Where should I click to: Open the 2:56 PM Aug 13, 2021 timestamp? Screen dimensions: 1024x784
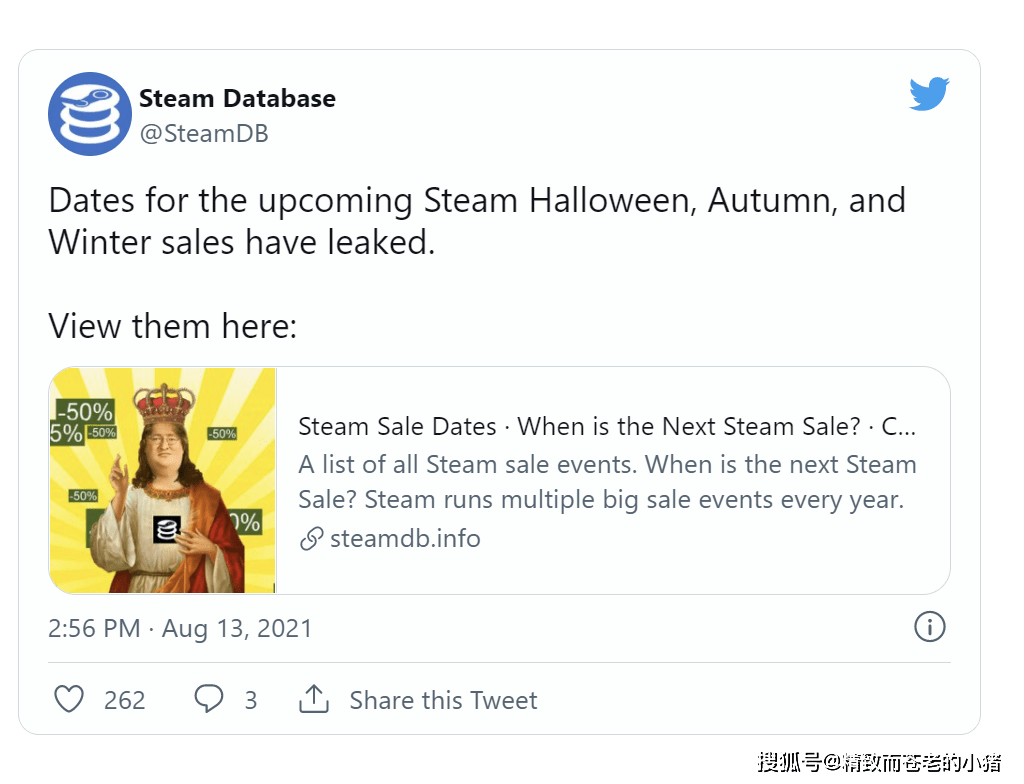[180, 628]
